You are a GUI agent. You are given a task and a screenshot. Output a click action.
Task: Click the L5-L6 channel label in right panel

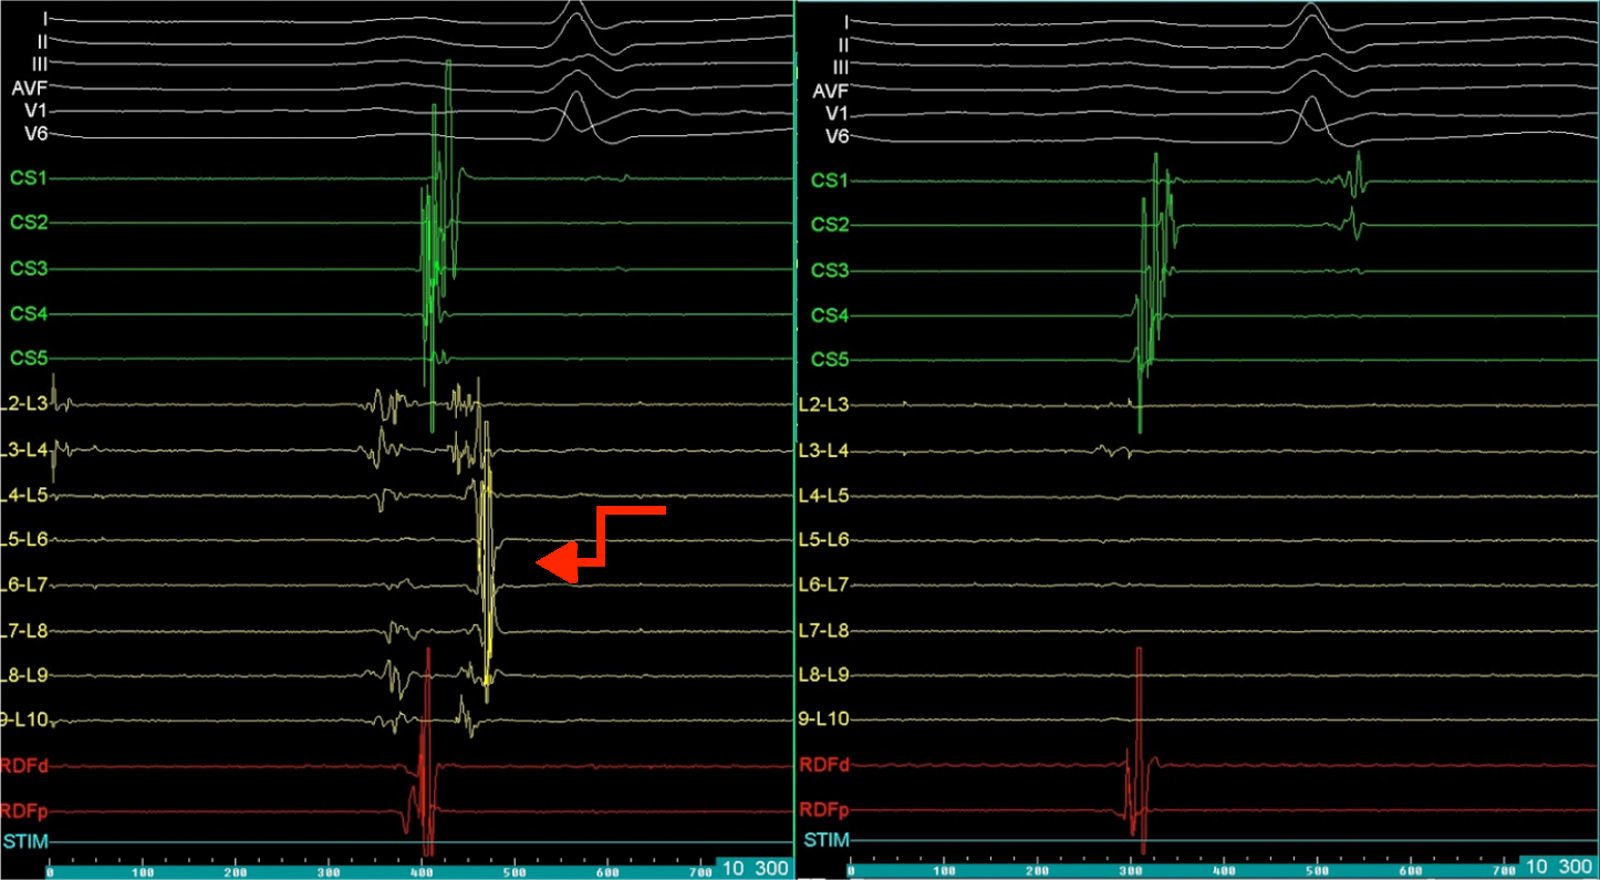[x=823, y=540]
